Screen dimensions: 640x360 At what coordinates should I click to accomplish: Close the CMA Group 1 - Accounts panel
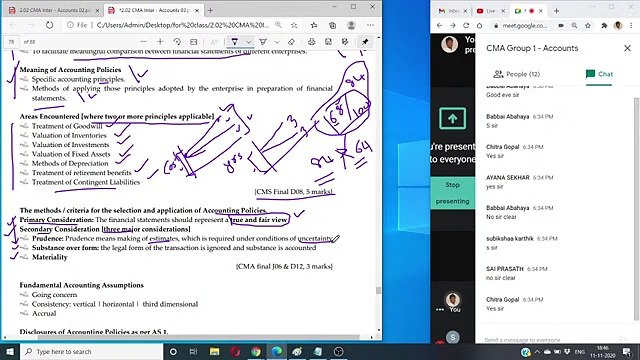tap(627, 48)
